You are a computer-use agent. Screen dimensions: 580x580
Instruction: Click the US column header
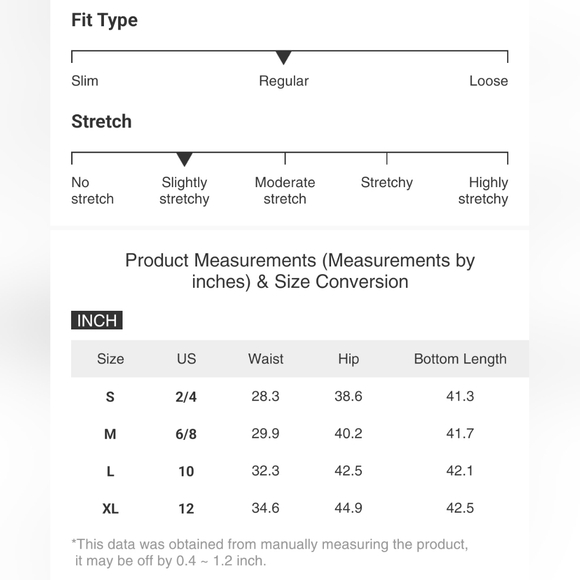click(186, 359)
